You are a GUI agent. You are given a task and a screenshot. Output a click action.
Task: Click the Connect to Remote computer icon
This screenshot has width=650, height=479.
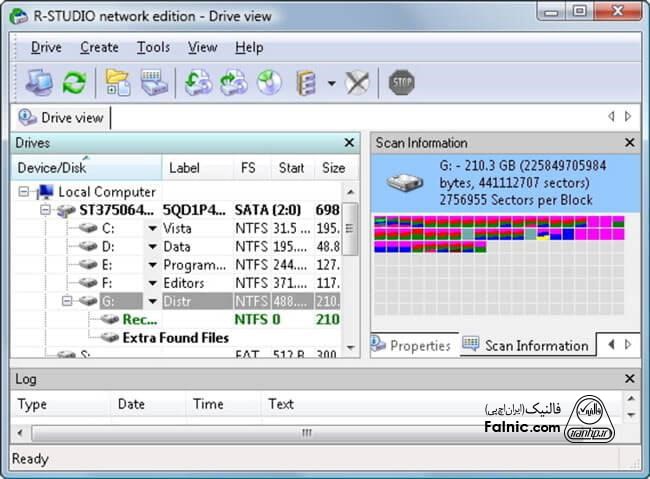coord(39,82)
